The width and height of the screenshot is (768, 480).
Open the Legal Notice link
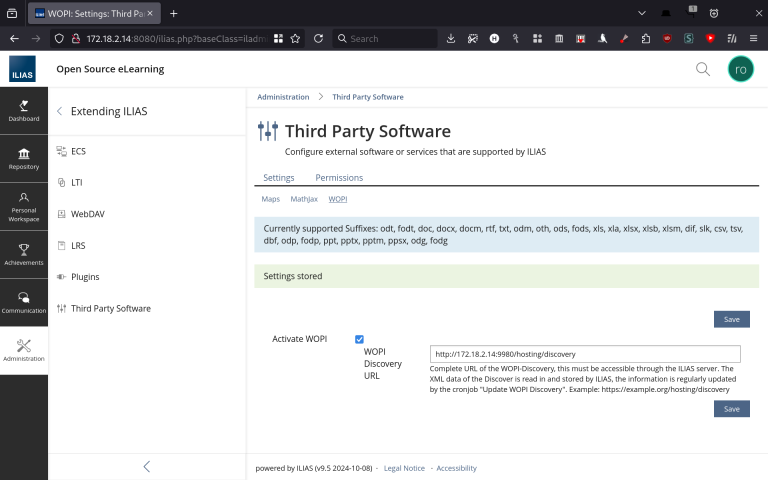tap(404, 468)
